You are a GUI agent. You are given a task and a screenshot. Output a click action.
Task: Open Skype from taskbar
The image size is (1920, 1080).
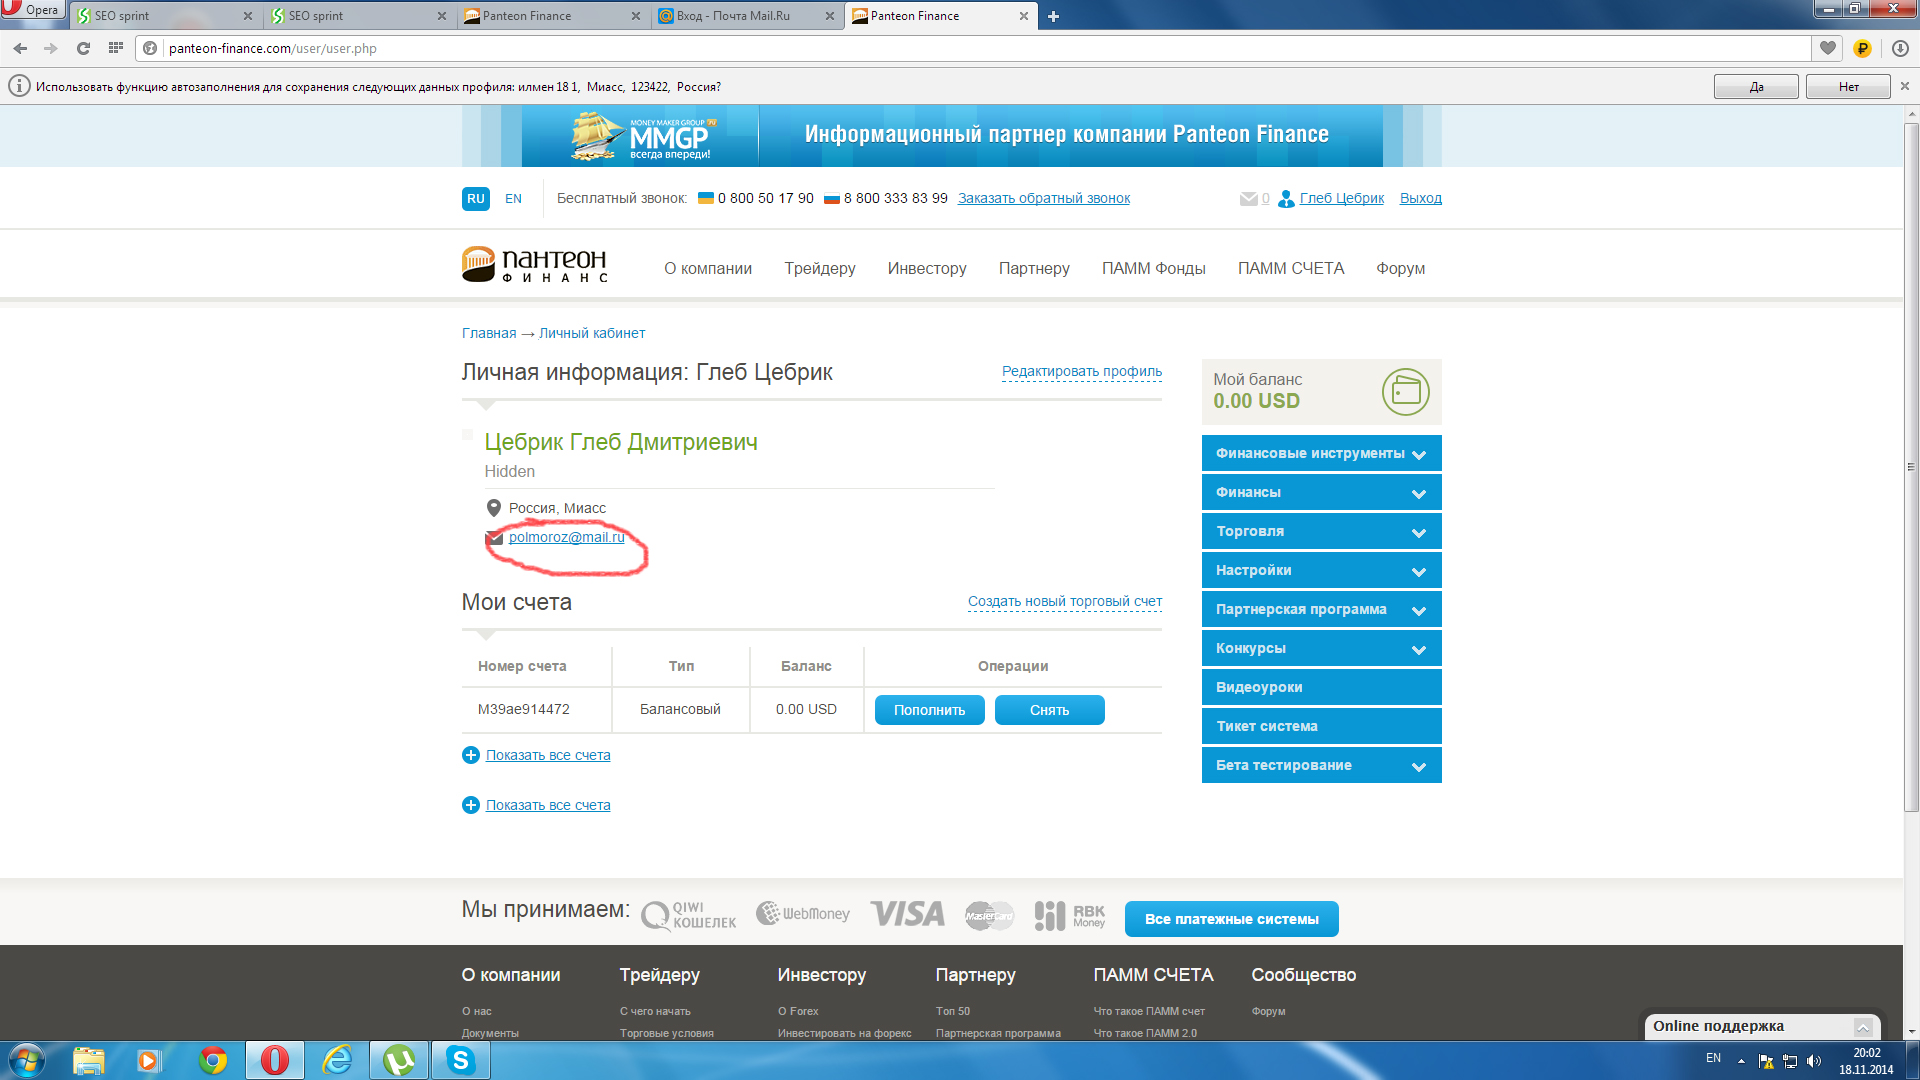(x=461, y=1060)
